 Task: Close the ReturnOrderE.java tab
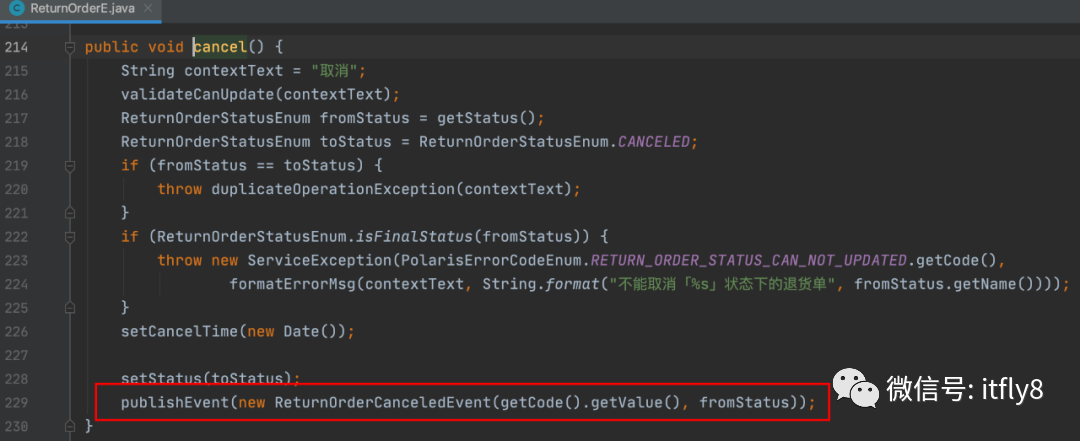point(148,10)
